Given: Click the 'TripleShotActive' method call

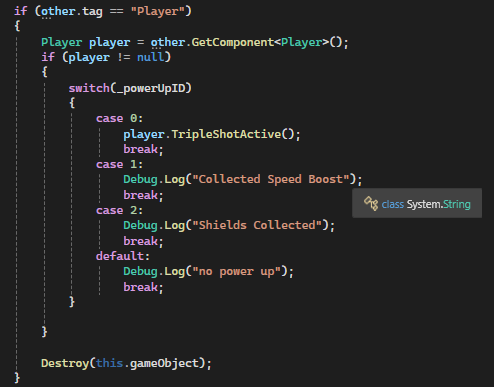Looking at the screenshot, I should pyautogui.click(x=226, y=134).
